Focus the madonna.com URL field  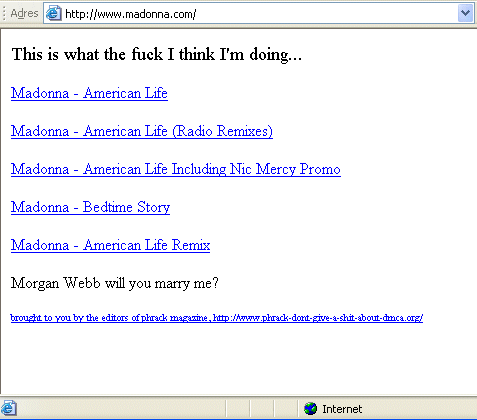[x=260, y=14]
